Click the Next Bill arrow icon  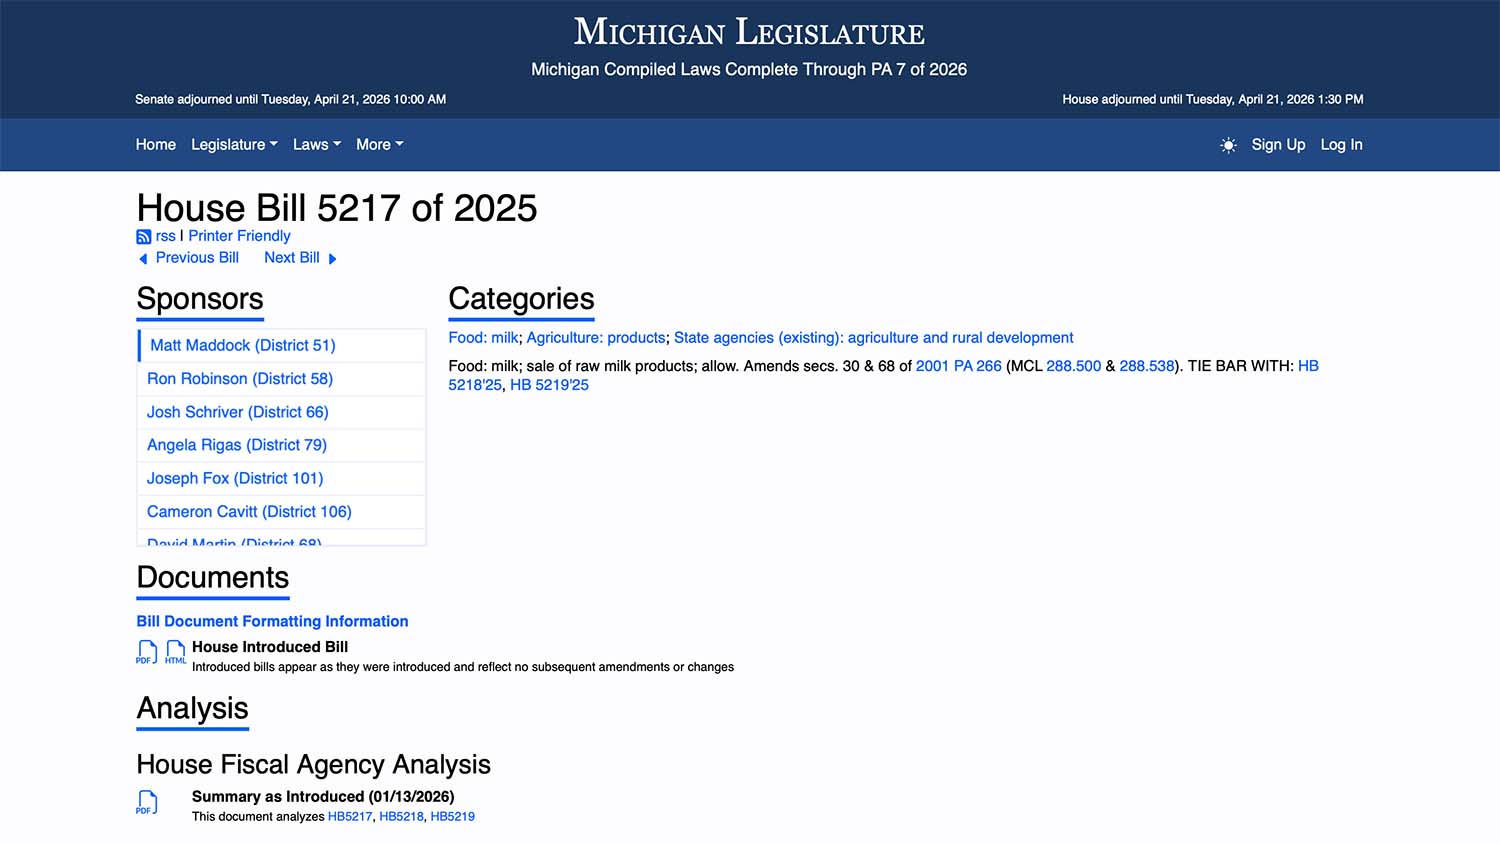tap(331, 258)
